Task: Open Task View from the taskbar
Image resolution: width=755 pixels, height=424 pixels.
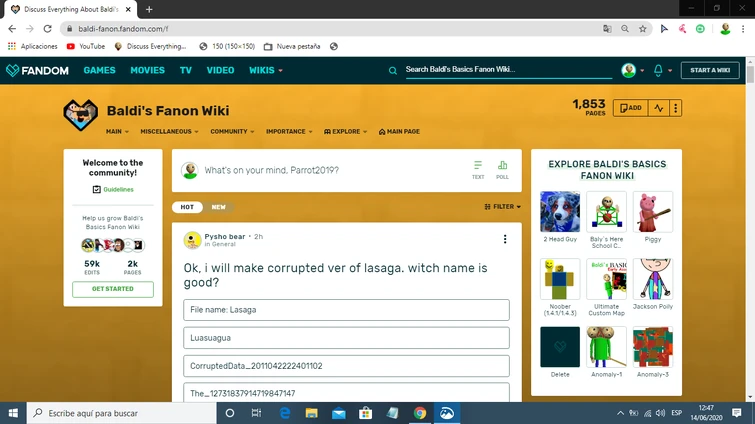Action: click(256, 413)
